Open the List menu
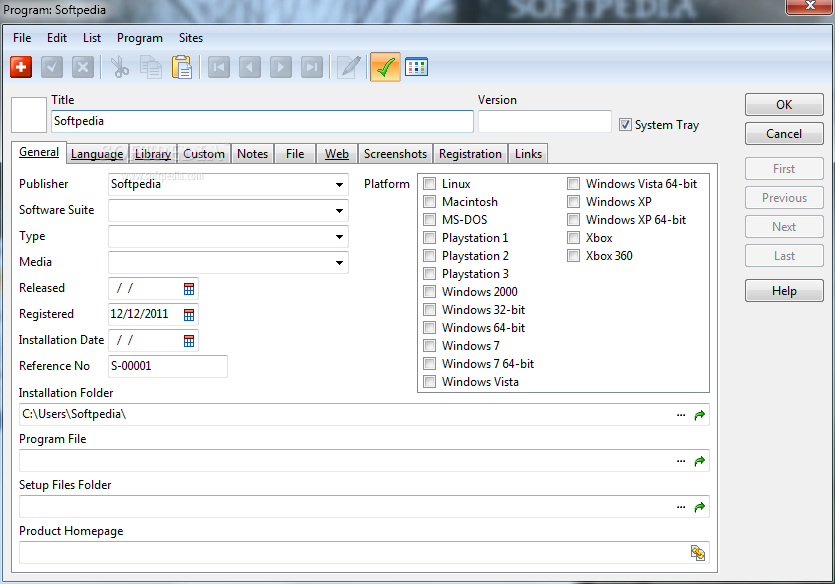The width and height of the screenshot is (835, 584). [92, 38]
